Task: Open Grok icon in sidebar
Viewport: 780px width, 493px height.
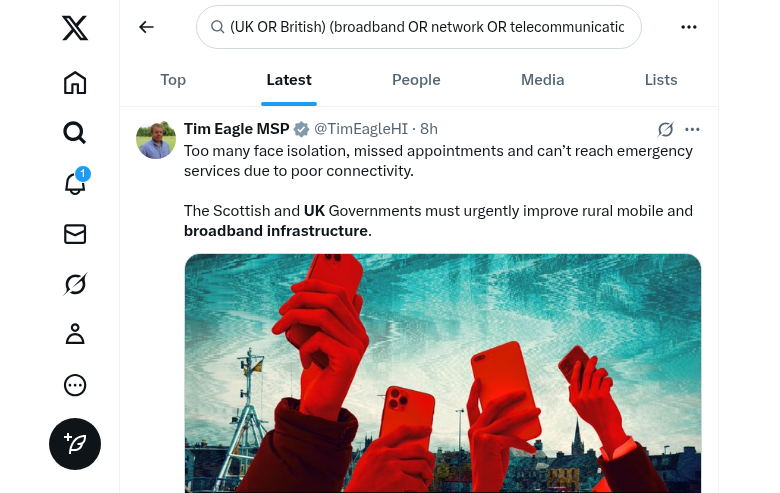Action: click(x=75, y=285)
